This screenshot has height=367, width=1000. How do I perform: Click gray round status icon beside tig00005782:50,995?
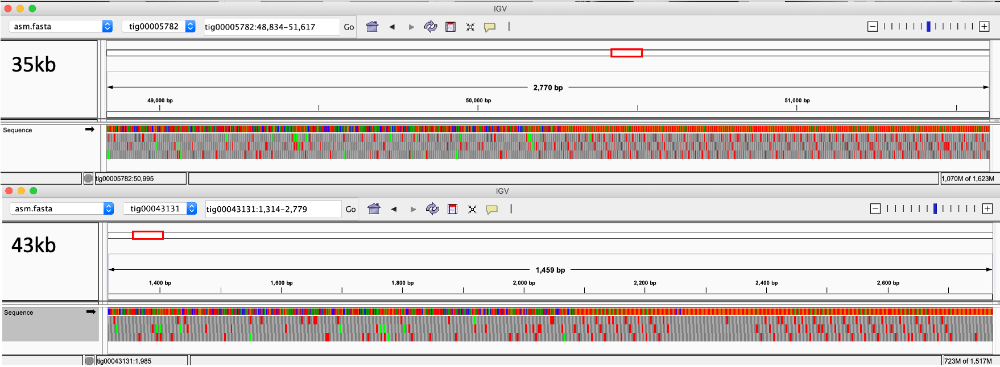coord(89,178)
